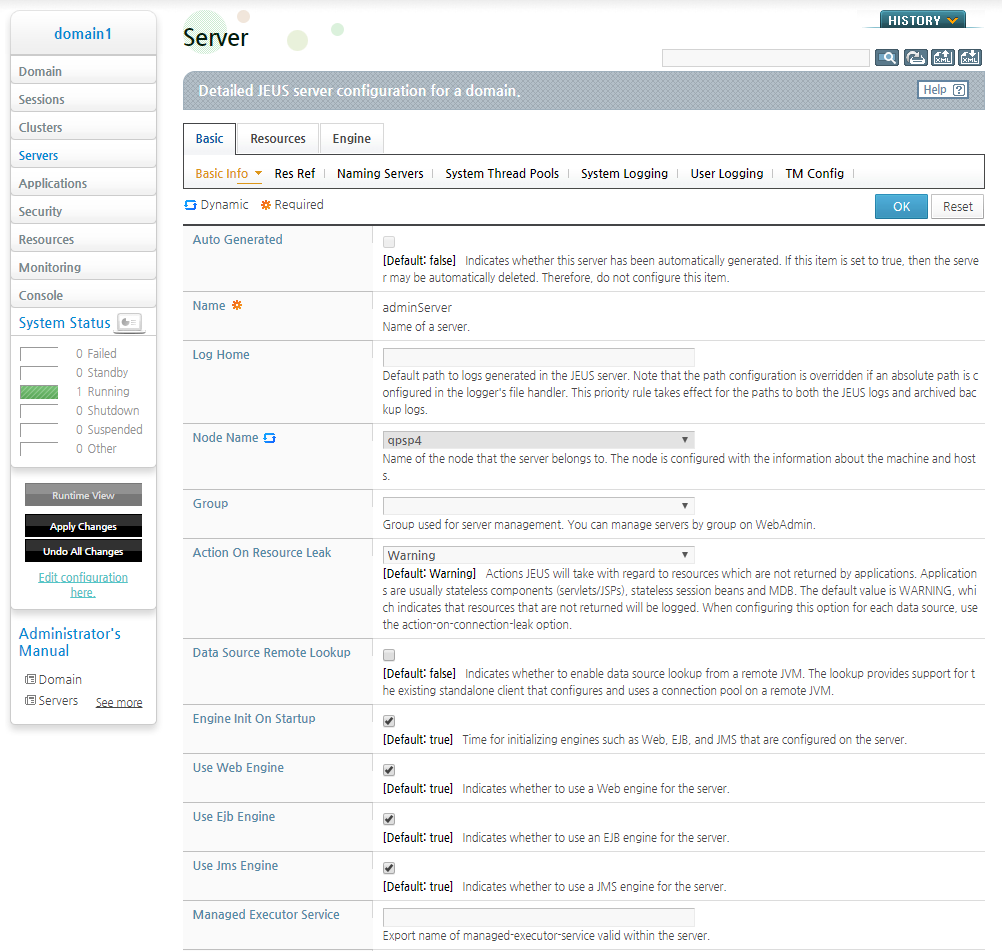
Task: Switch to the Engine tab
Action: coord(351,139)
